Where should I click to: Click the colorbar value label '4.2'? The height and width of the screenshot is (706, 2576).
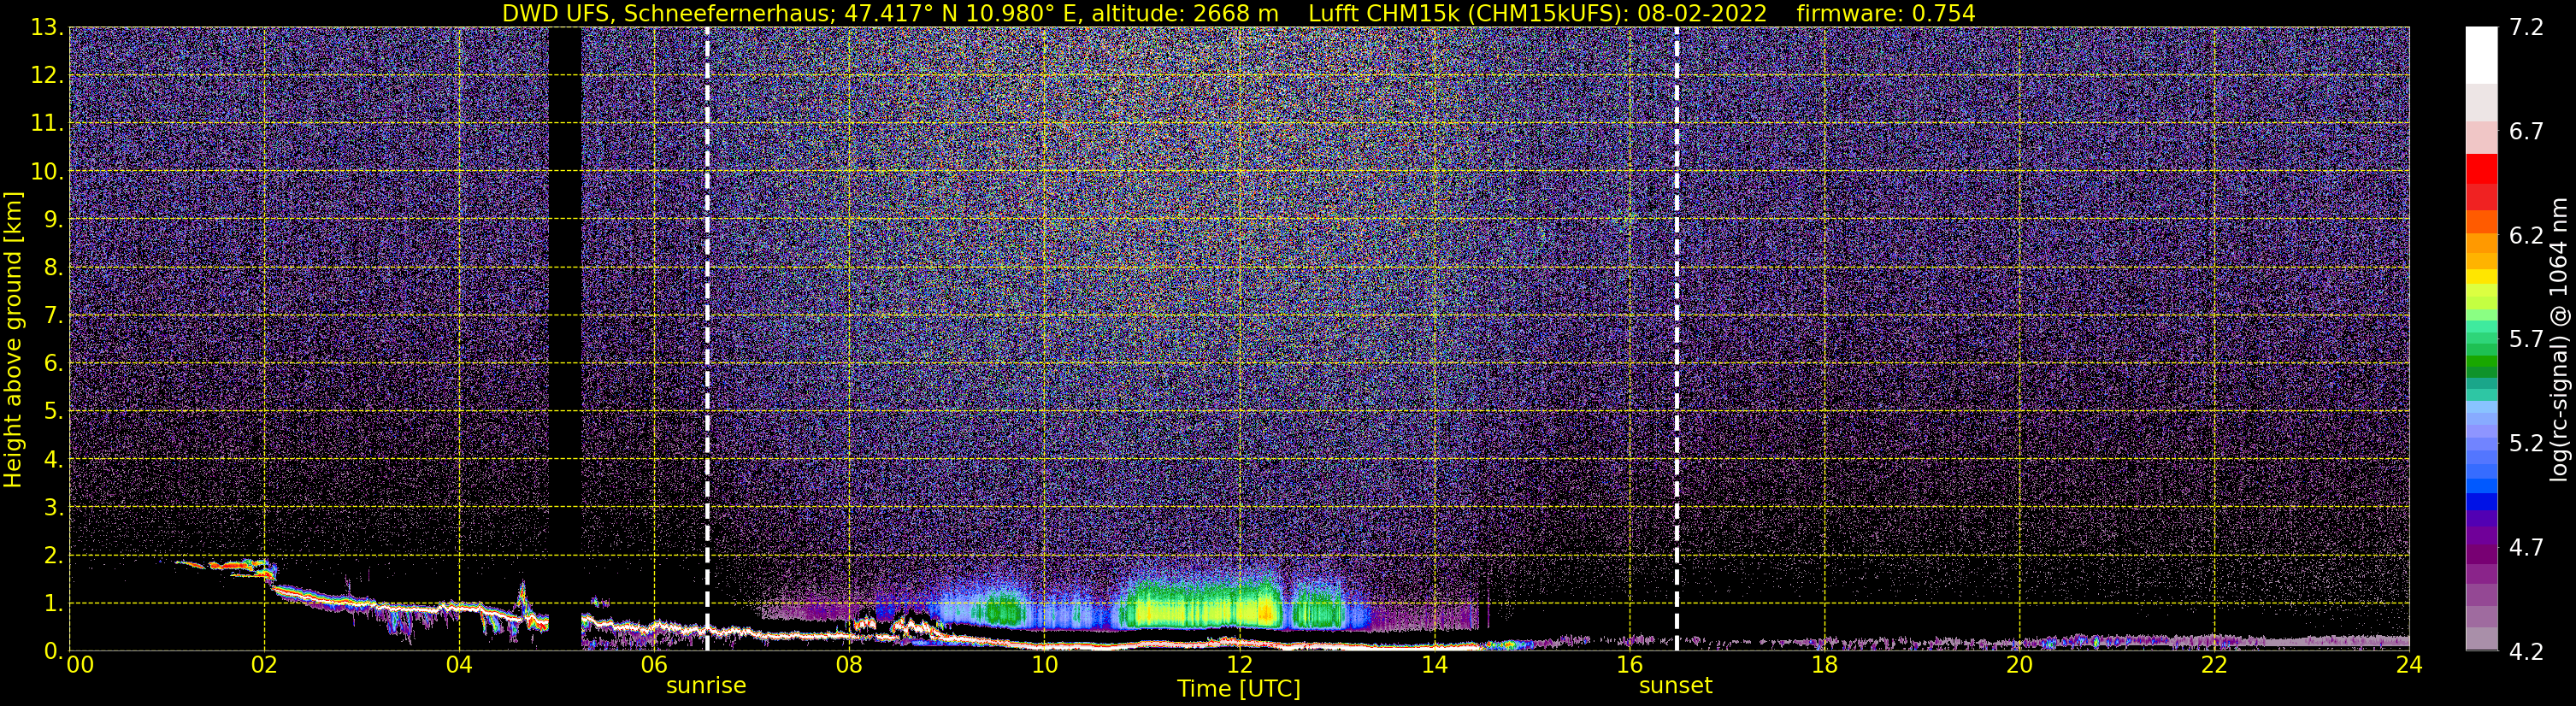(2526, 652)
